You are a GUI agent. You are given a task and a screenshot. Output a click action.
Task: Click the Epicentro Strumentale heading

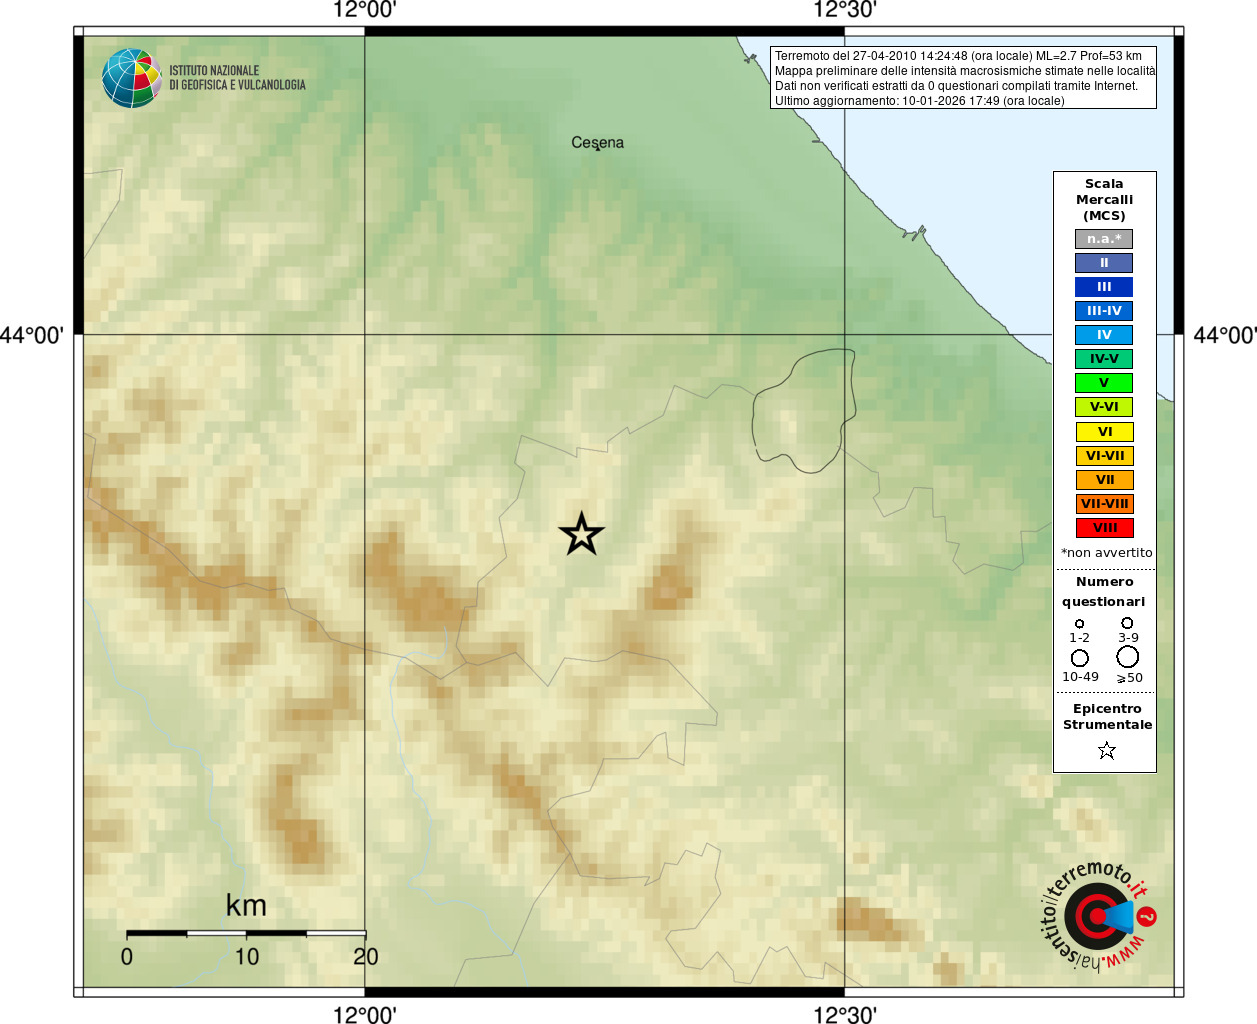click(1107, 717)
